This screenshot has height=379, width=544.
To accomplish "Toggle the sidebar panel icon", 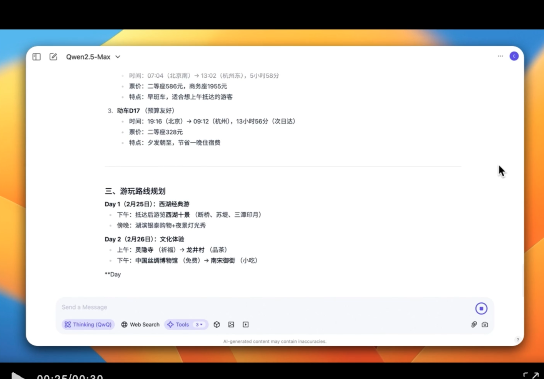I will point(36,57).
